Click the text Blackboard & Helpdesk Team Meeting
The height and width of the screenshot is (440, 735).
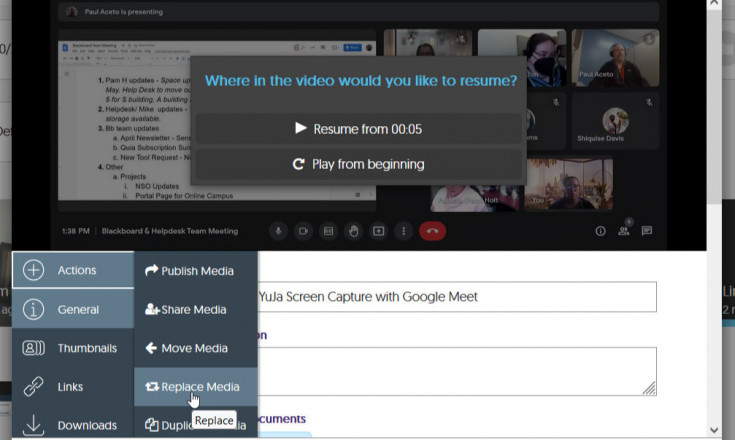pos(170,231)
